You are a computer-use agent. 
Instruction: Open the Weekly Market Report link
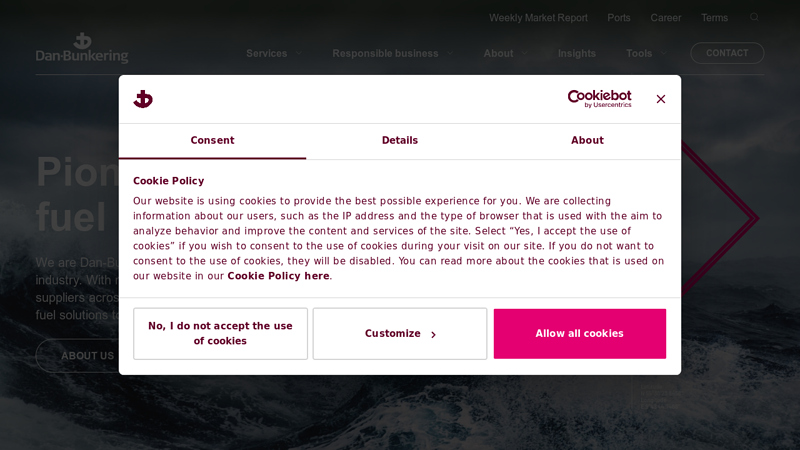tap(538, 18)
